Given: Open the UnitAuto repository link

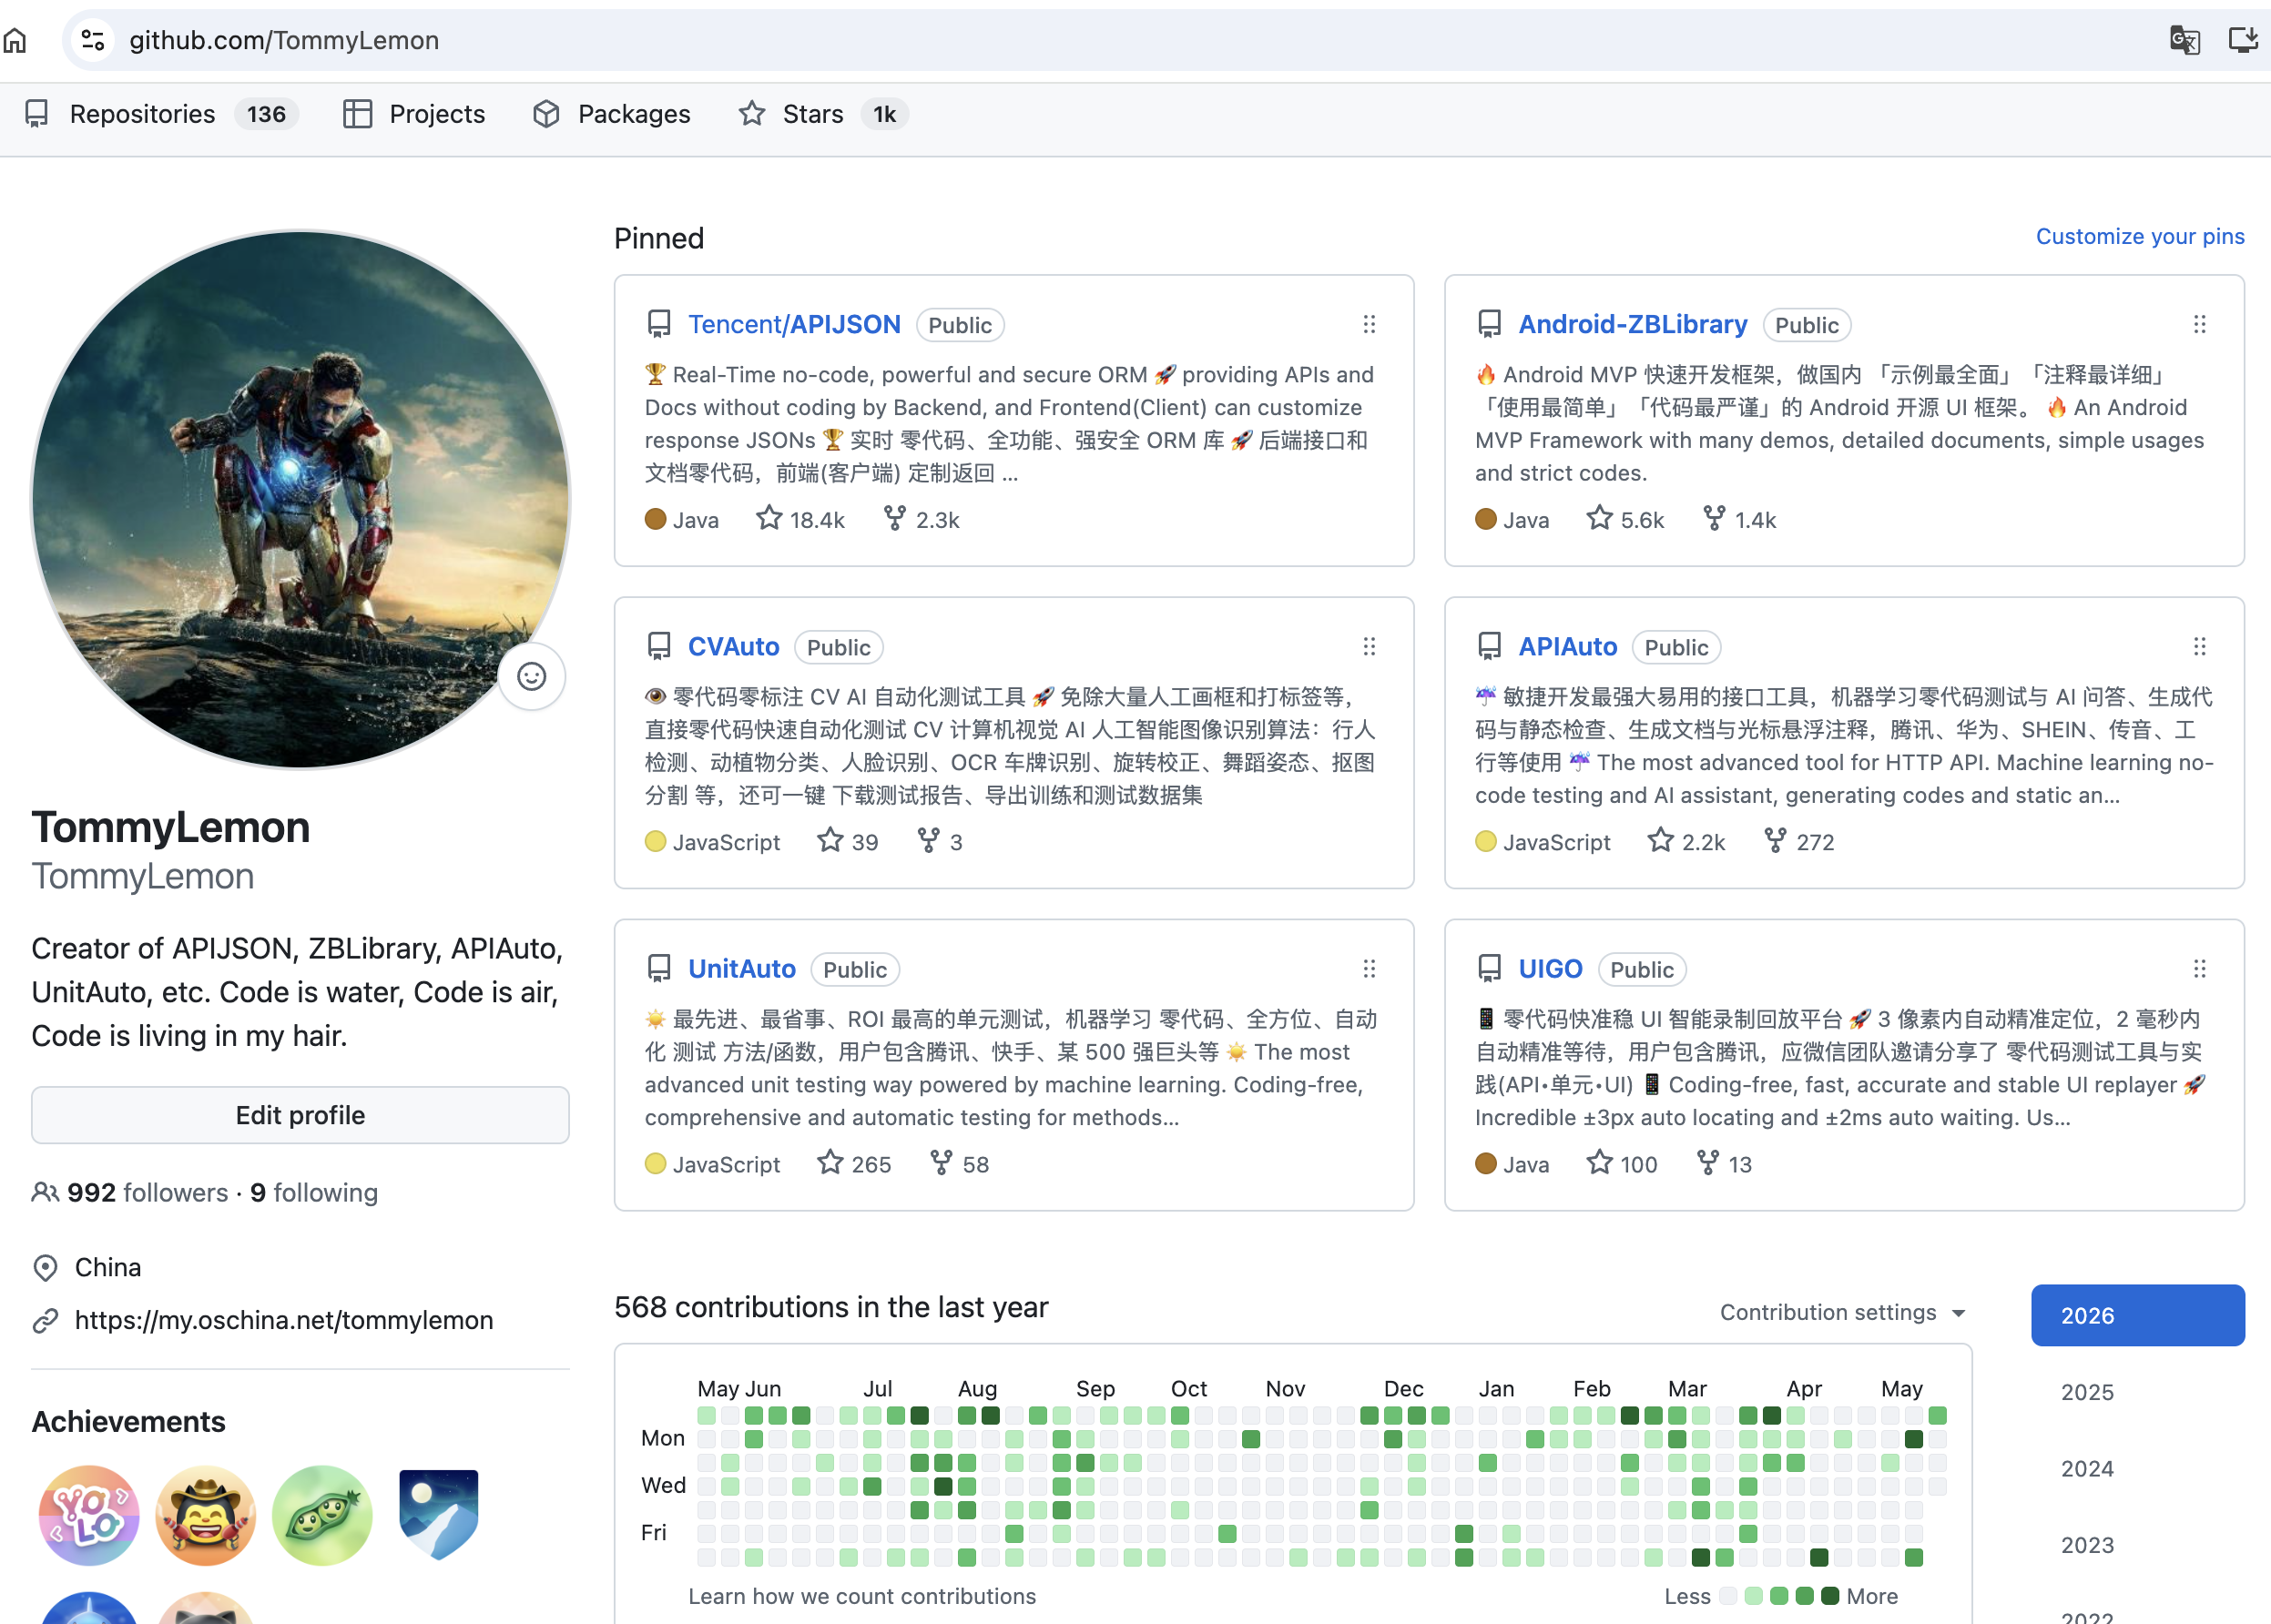Looking at the screenshot, I should pos(742,968).
